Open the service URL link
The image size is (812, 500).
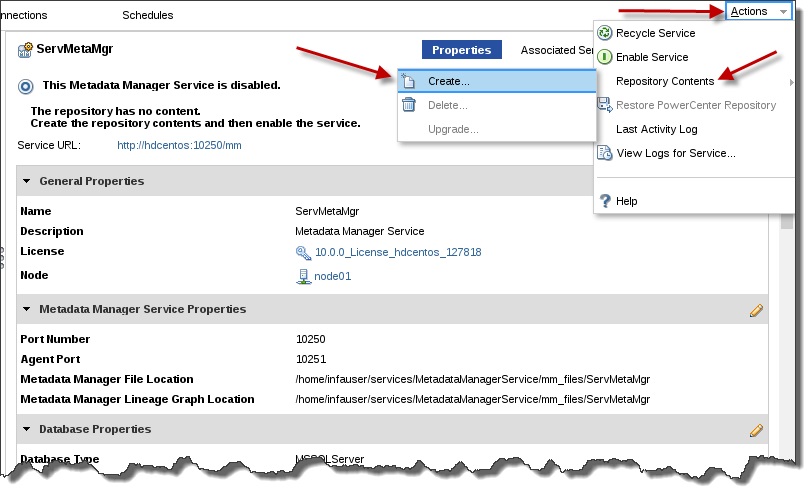[x=179, y=145]
